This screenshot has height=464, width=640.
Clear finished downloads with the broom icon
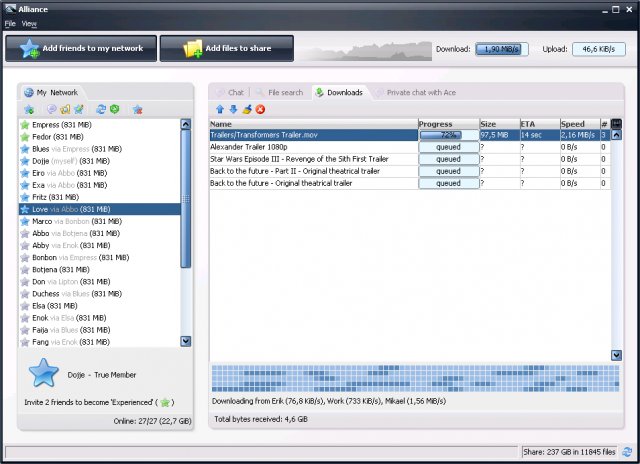[x=247, y=109]
